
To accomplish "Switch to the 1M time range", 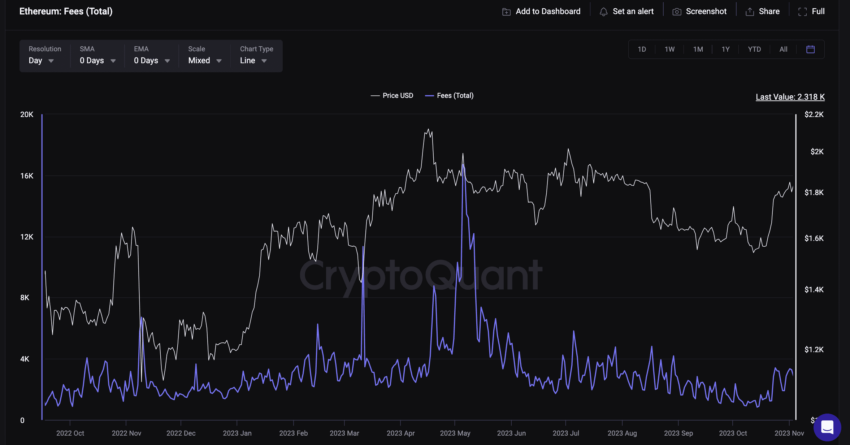I will tap(698, 49).
